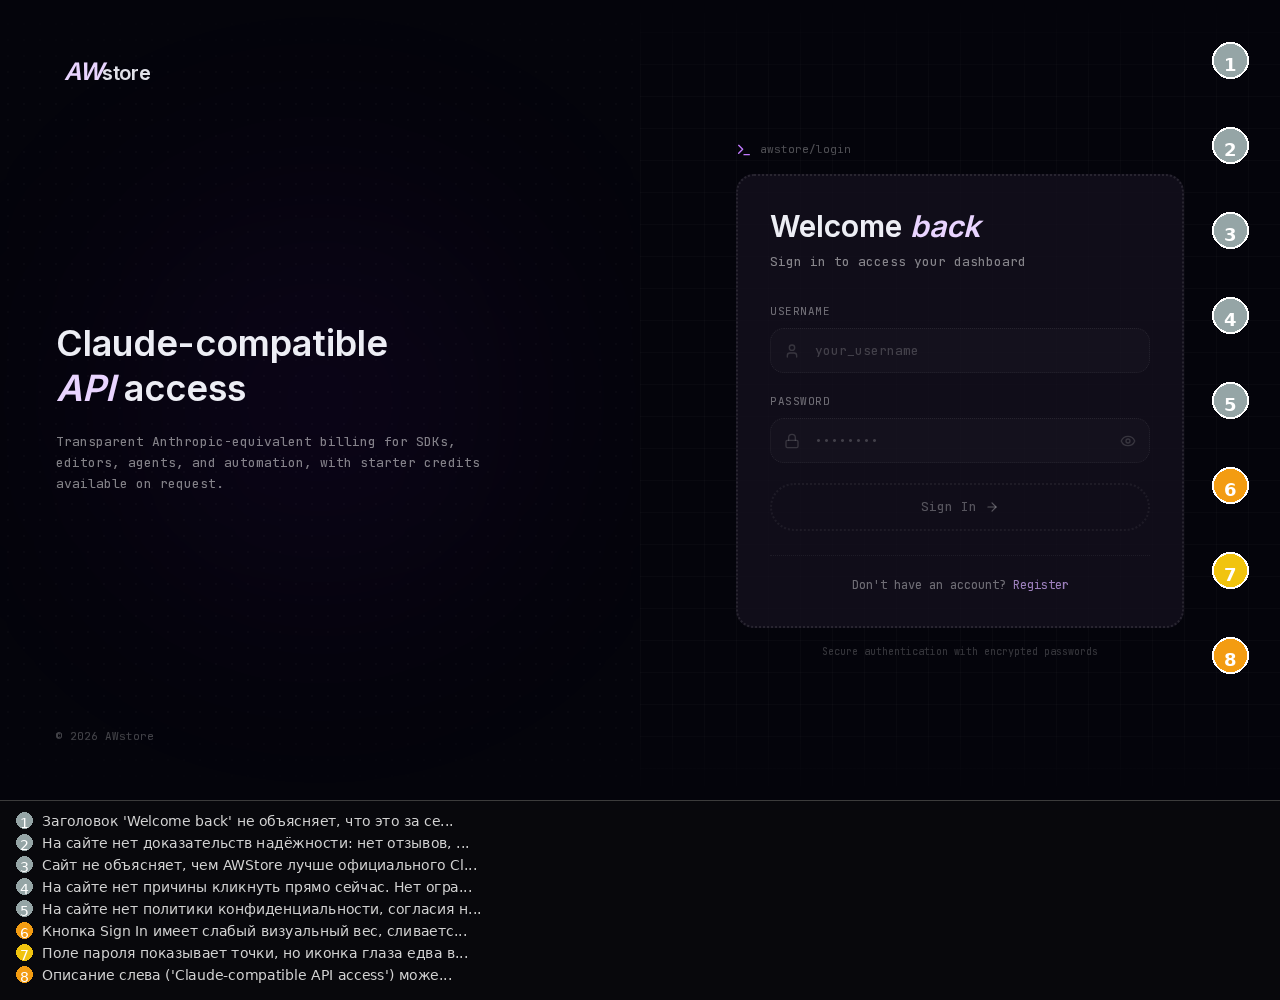Screen dimensions: 1280x1000
Task: Open the "Заголовок 'Welcome back'" note in list
Action: [247, 821]
